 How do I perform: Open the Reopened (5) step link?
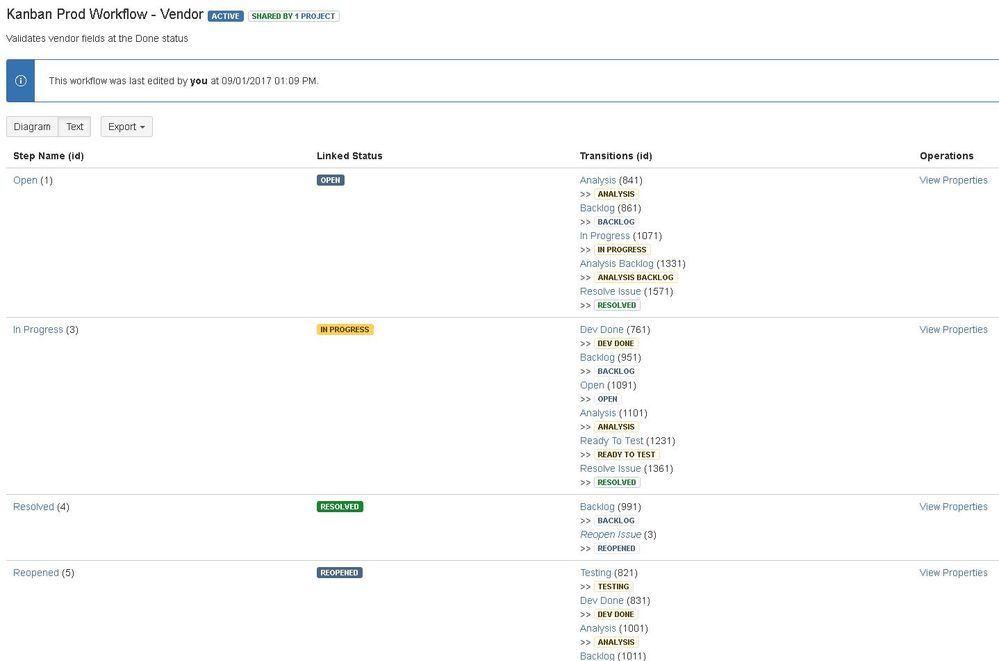coord(36,573)
